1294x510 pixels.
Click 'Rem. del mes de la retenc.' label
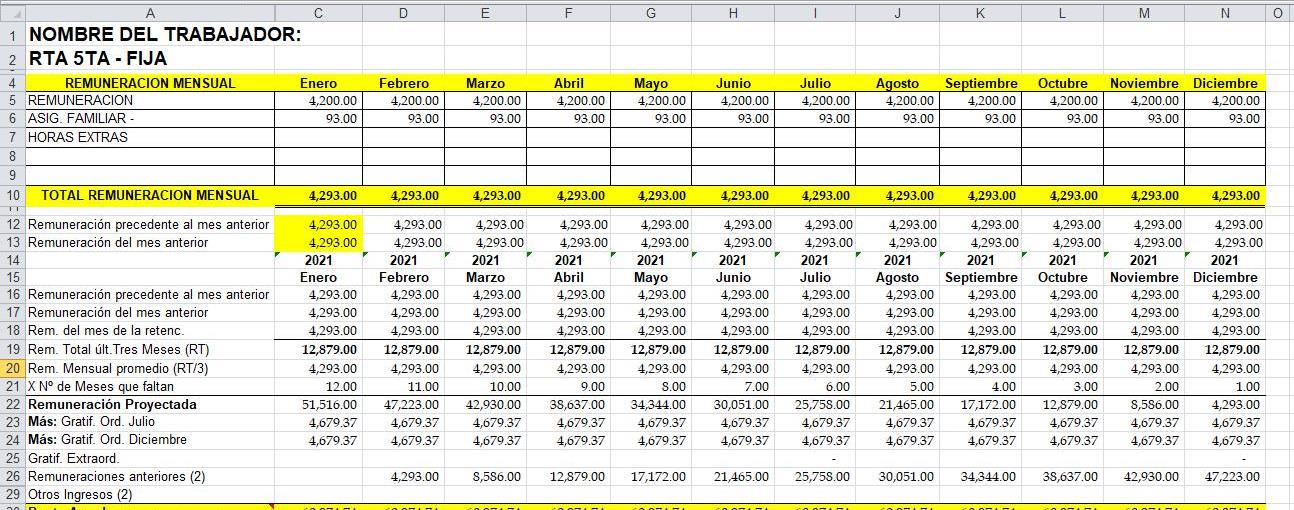(x=104, y=331)
